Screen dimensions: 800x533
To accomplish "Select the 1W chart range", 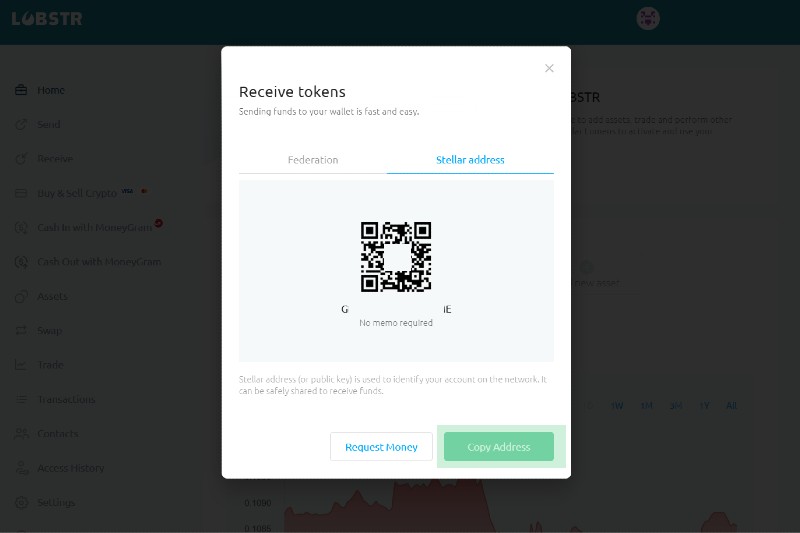I will coord(617,406).
